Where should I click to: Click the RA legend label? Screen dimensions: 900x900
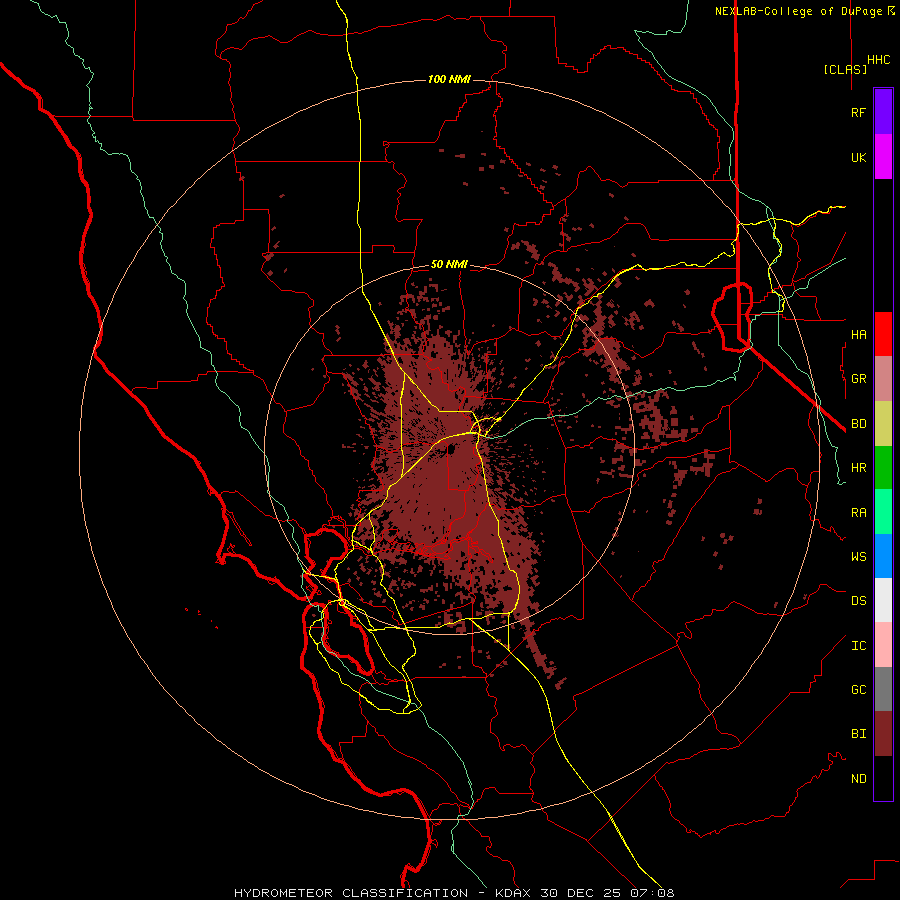[x=858, y=513]
